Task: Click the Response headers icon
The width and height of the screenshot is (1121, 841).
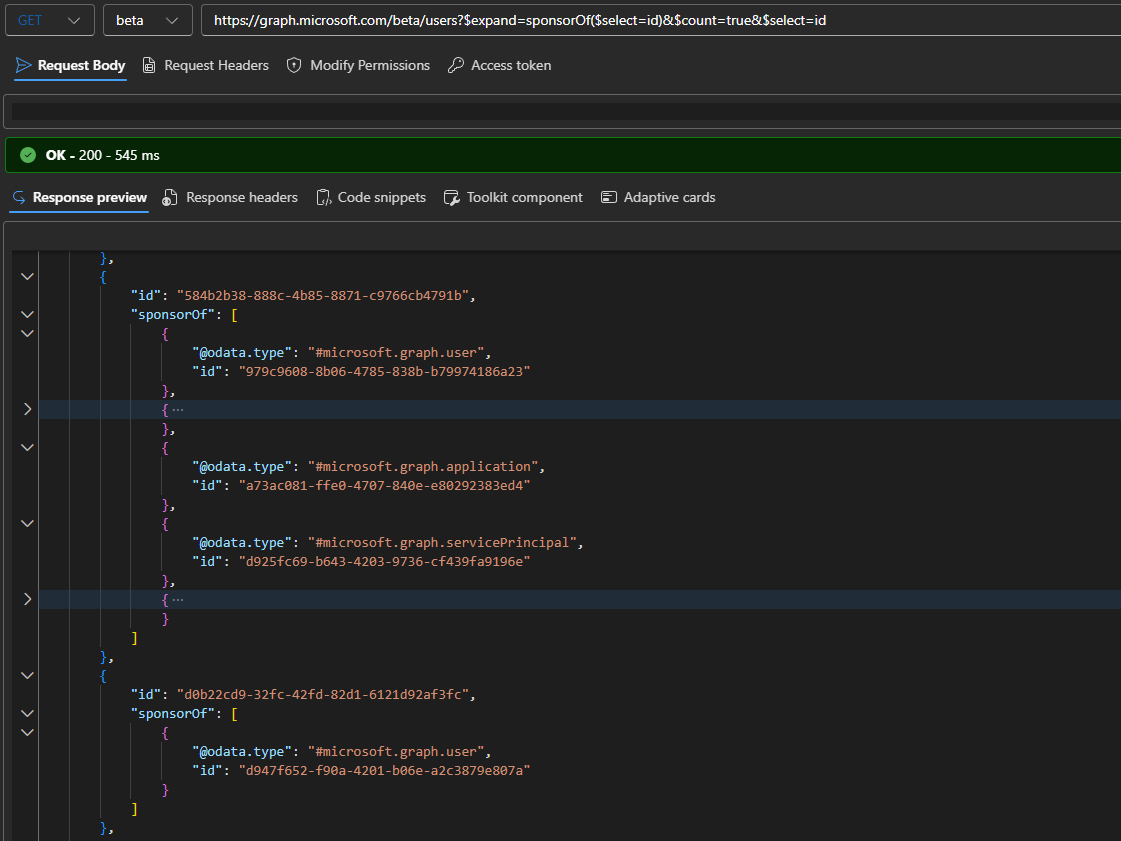Action: (x=169, y=197)
